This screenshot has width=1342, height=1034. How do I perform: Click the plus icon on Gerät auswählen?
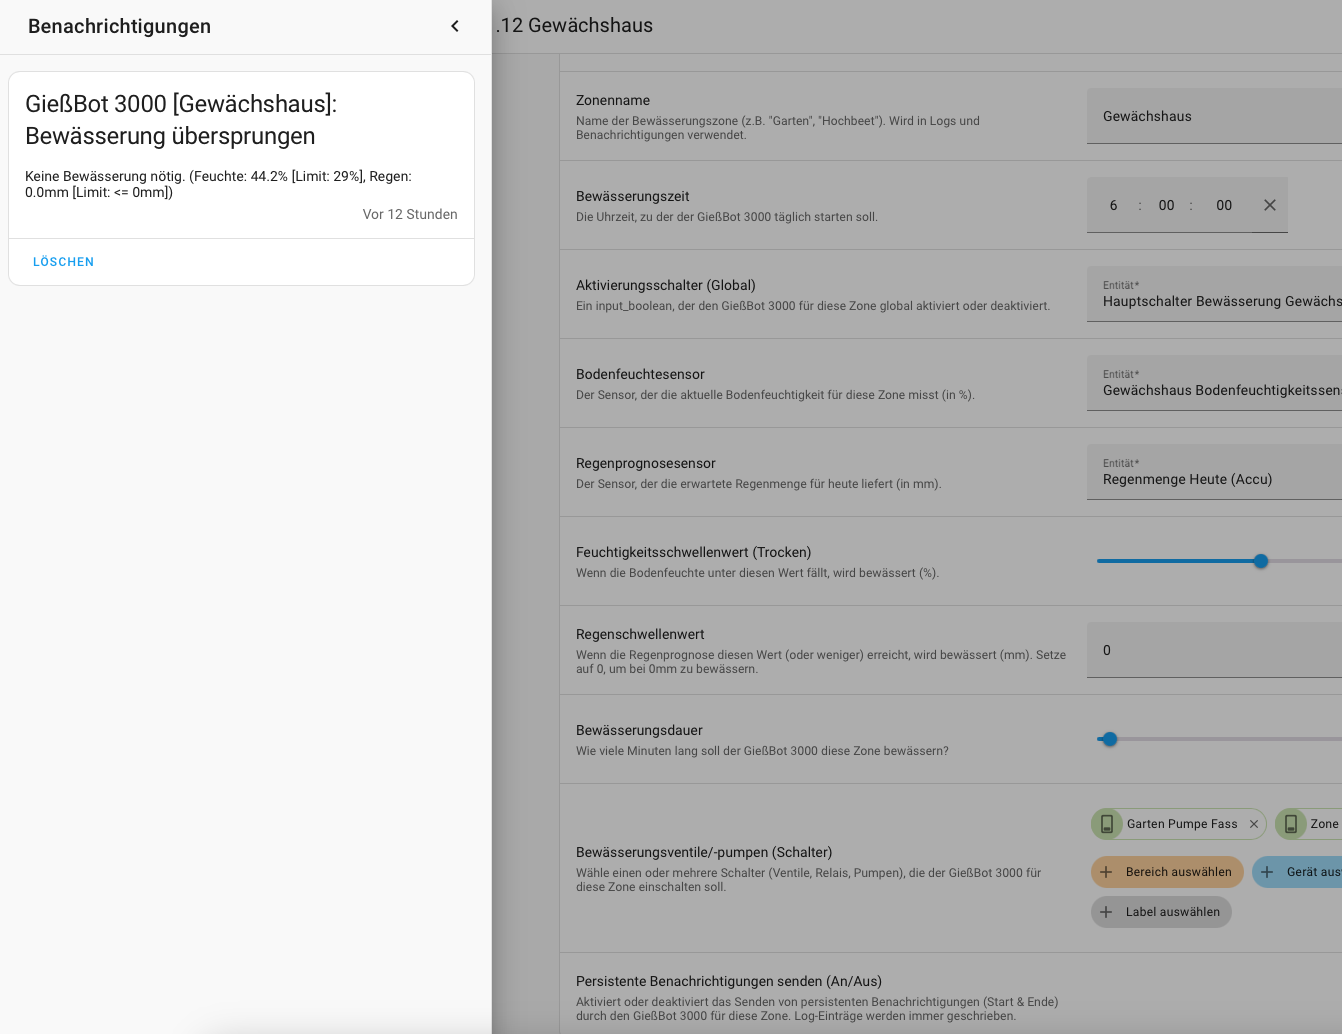pyautogui.click(x=1267, y=872)
